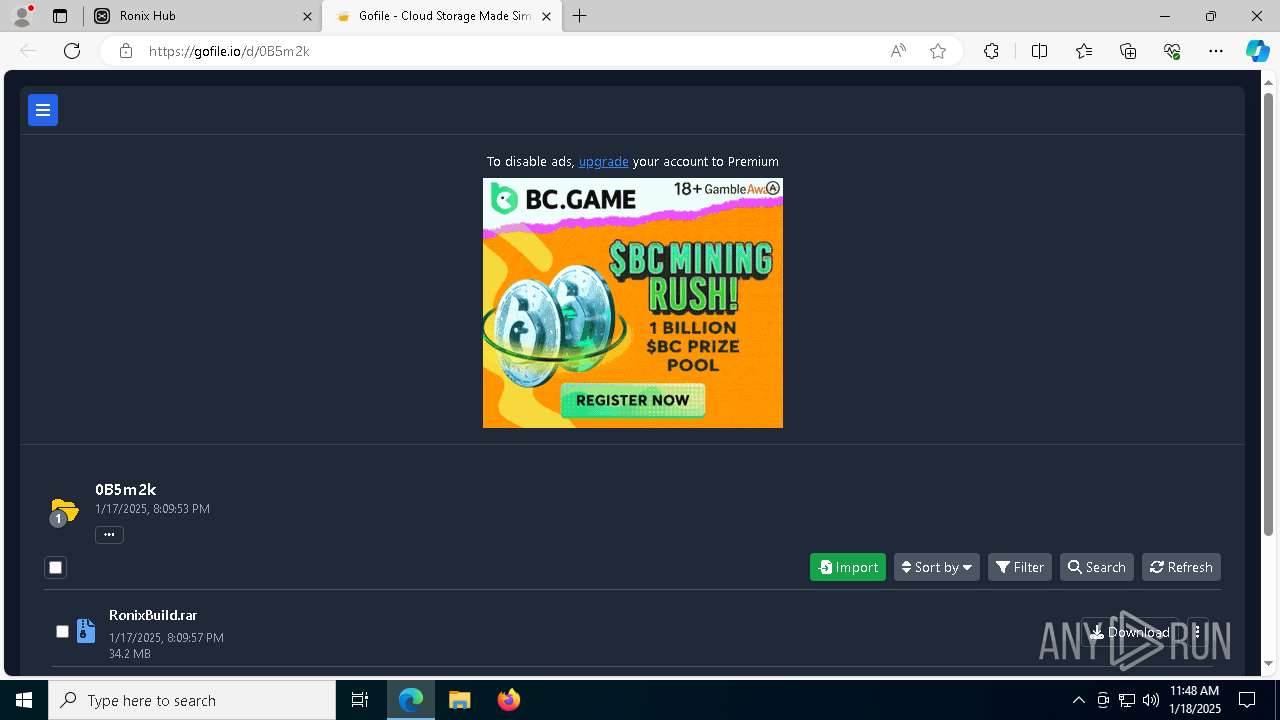Screen dimensions: 1280x720
Task: Open the Filter button
Action: coord(1020,567)
